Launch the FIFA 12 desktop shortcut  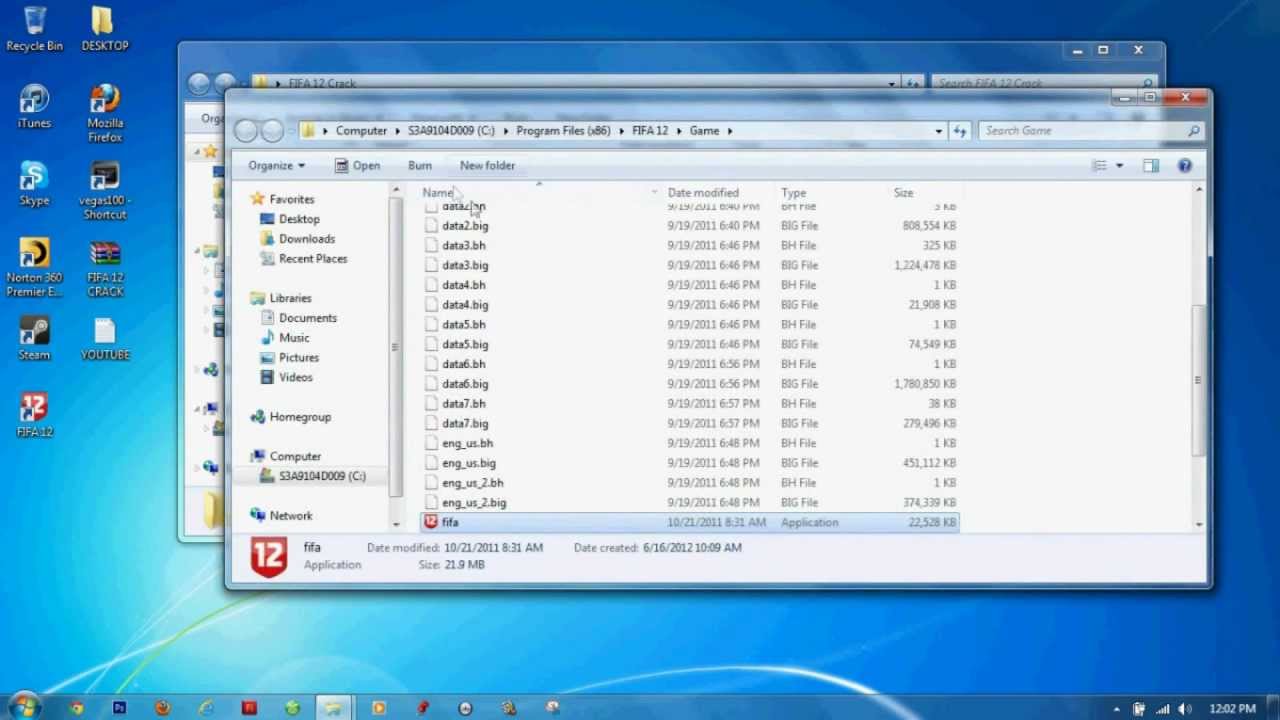[x=34, y=415]
